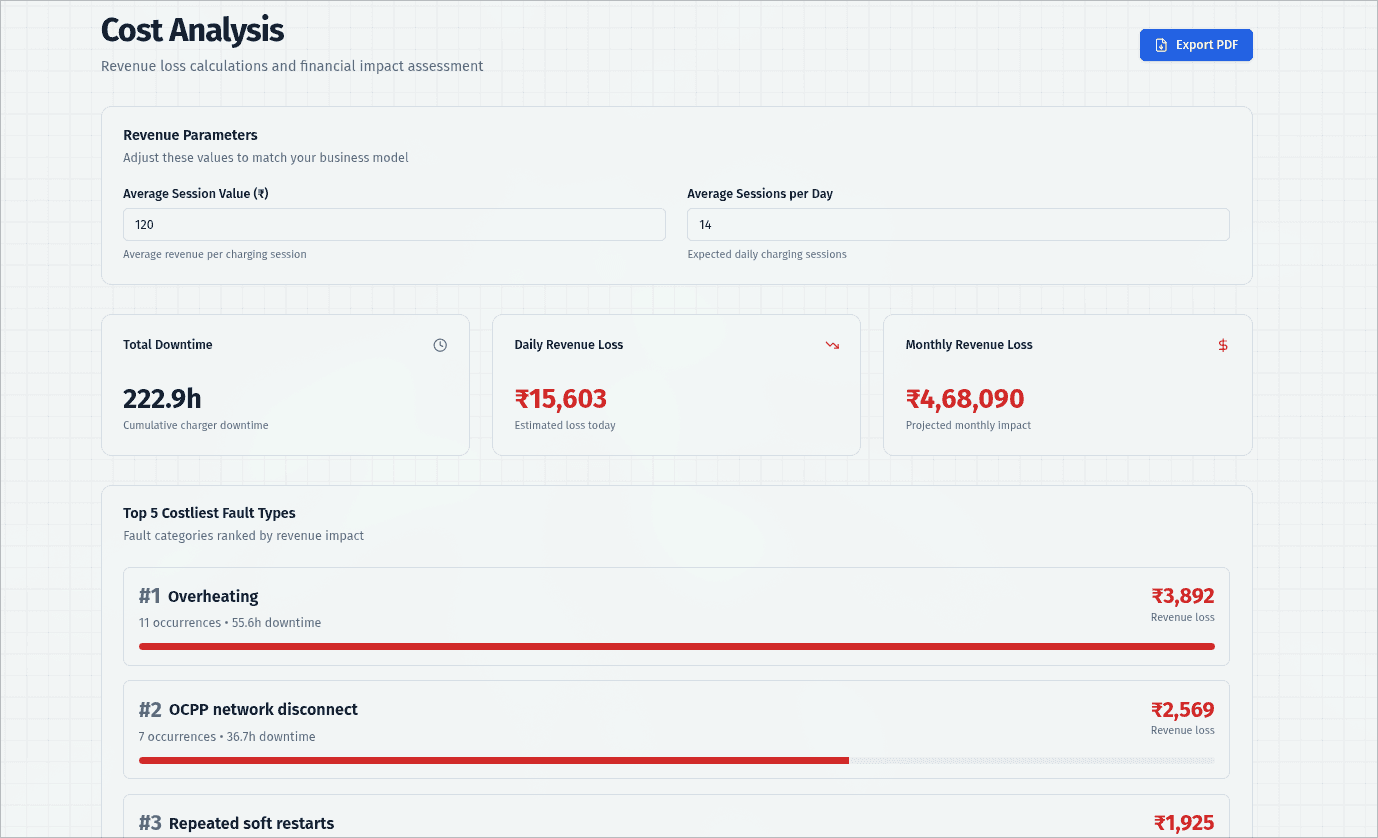This screenshot has width=1378, height=838.
Task: Click the Monthly Revenue Loss card title
Action: [x=969, y=345]
